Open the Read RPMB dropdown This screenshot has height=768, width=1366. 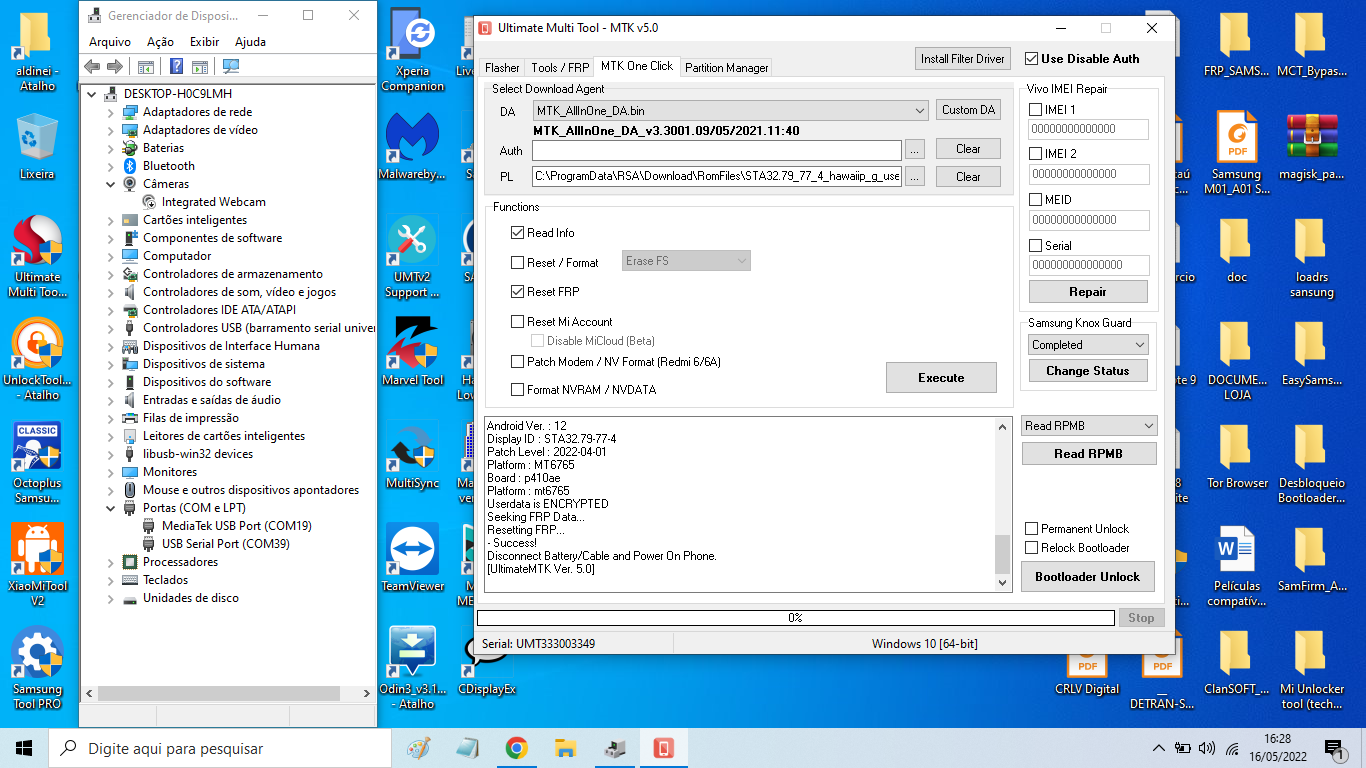click(1089, 426)
